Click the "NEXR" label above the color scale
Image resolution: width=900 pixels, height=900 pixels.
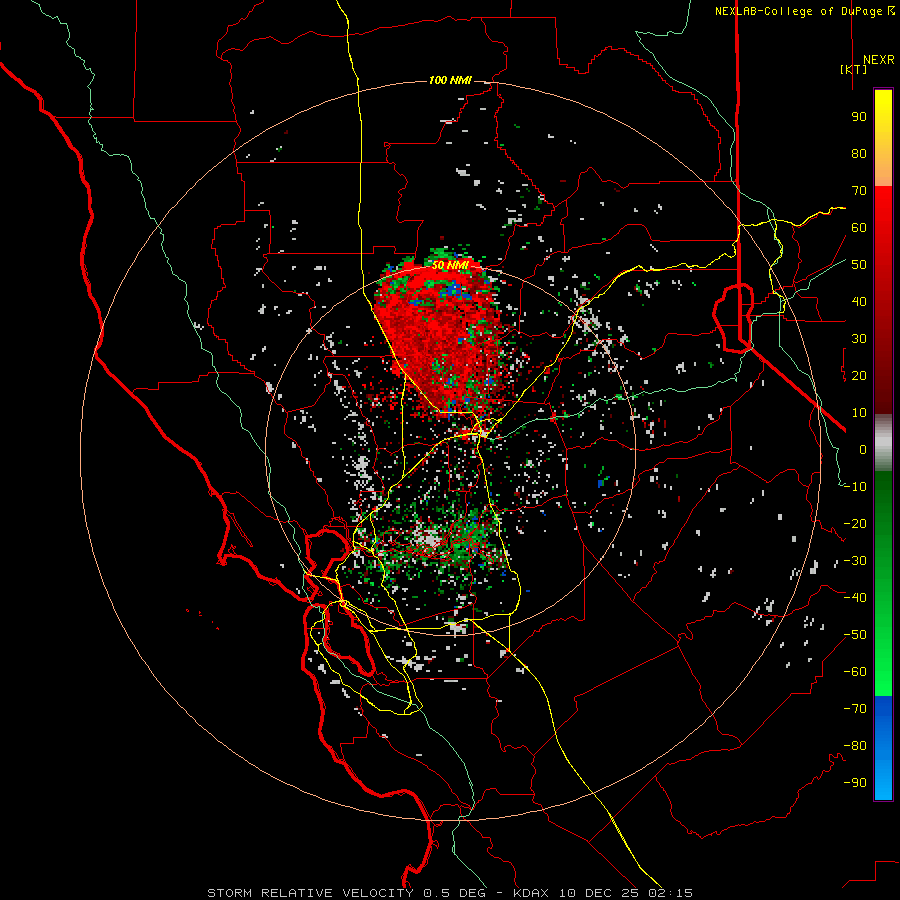coord(878,60)
